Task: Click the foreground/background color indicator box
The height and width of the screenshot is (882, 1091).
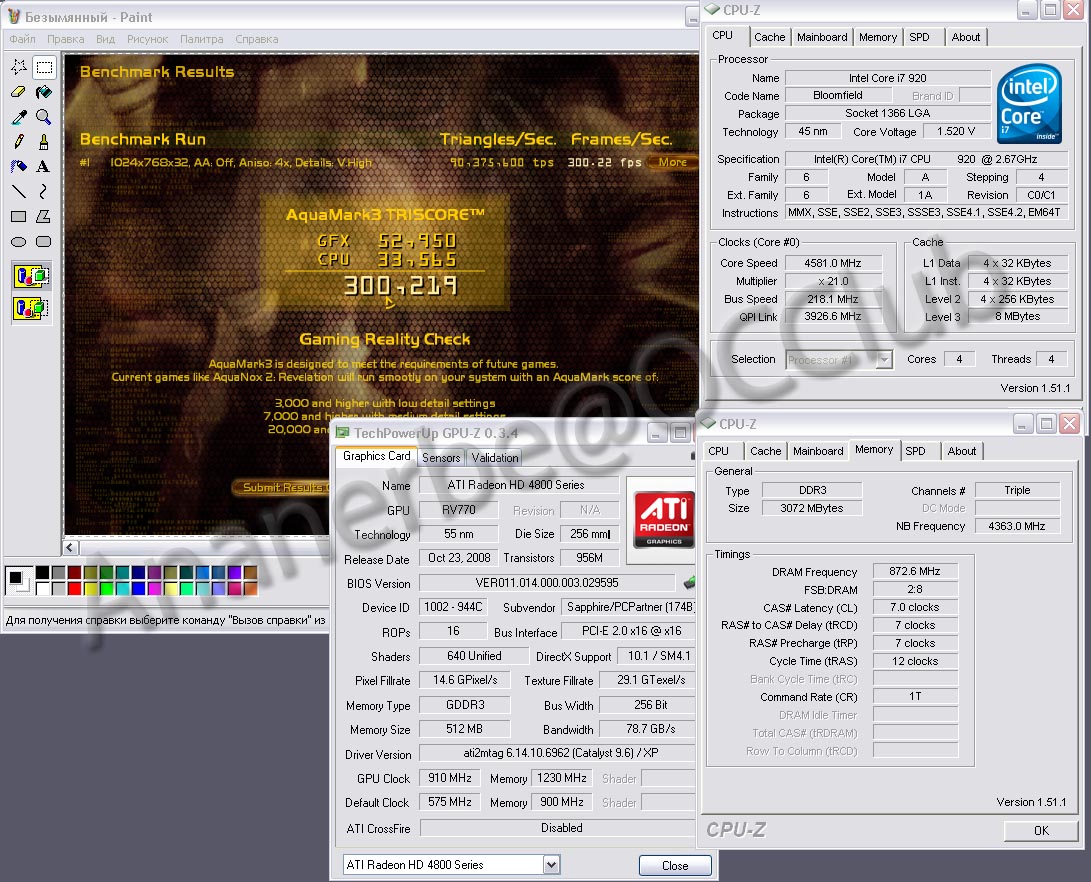Action: pyautogui.click(x=17, y=579)
